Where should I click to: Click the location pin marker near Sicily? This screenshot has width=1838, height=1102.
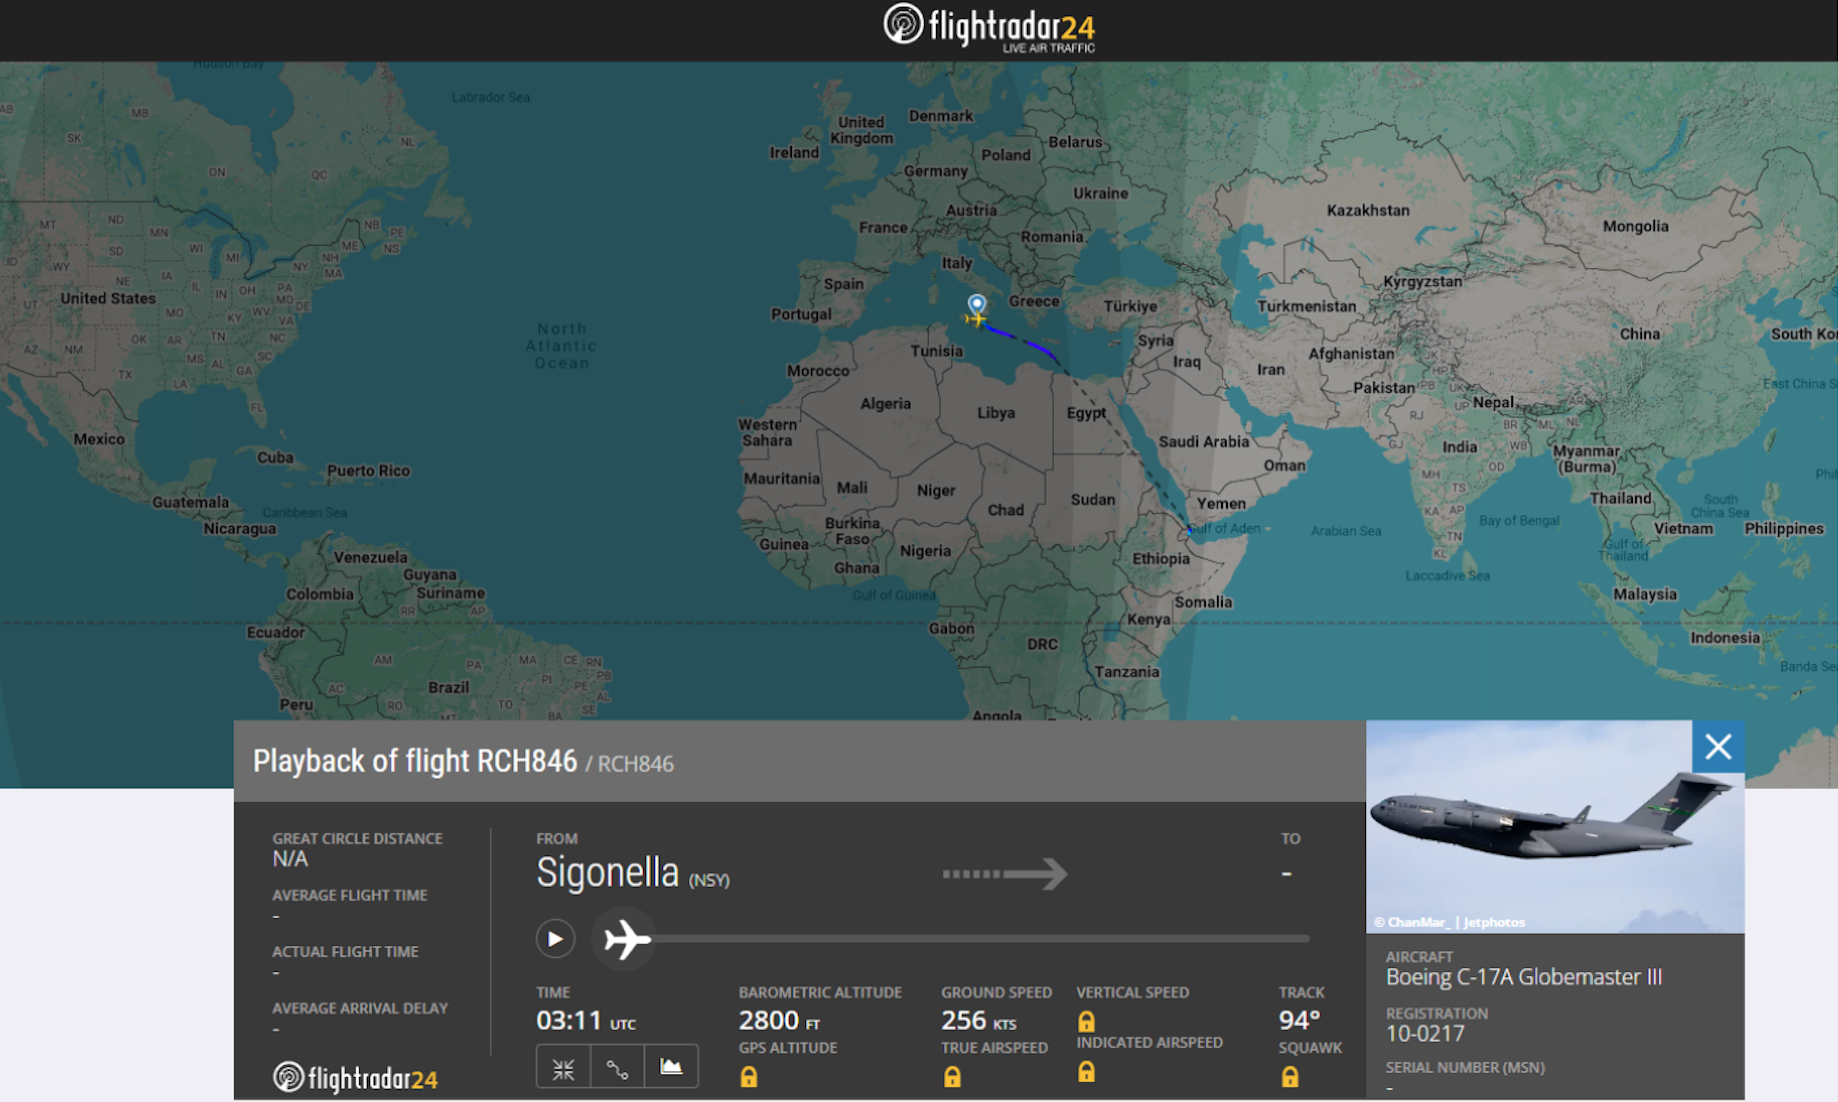977,303
